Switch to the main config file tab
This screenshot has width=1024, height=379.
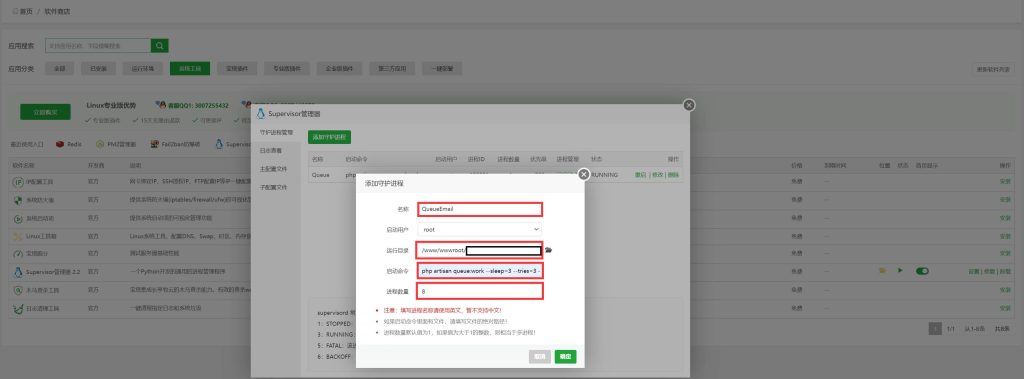pos(273,169)
